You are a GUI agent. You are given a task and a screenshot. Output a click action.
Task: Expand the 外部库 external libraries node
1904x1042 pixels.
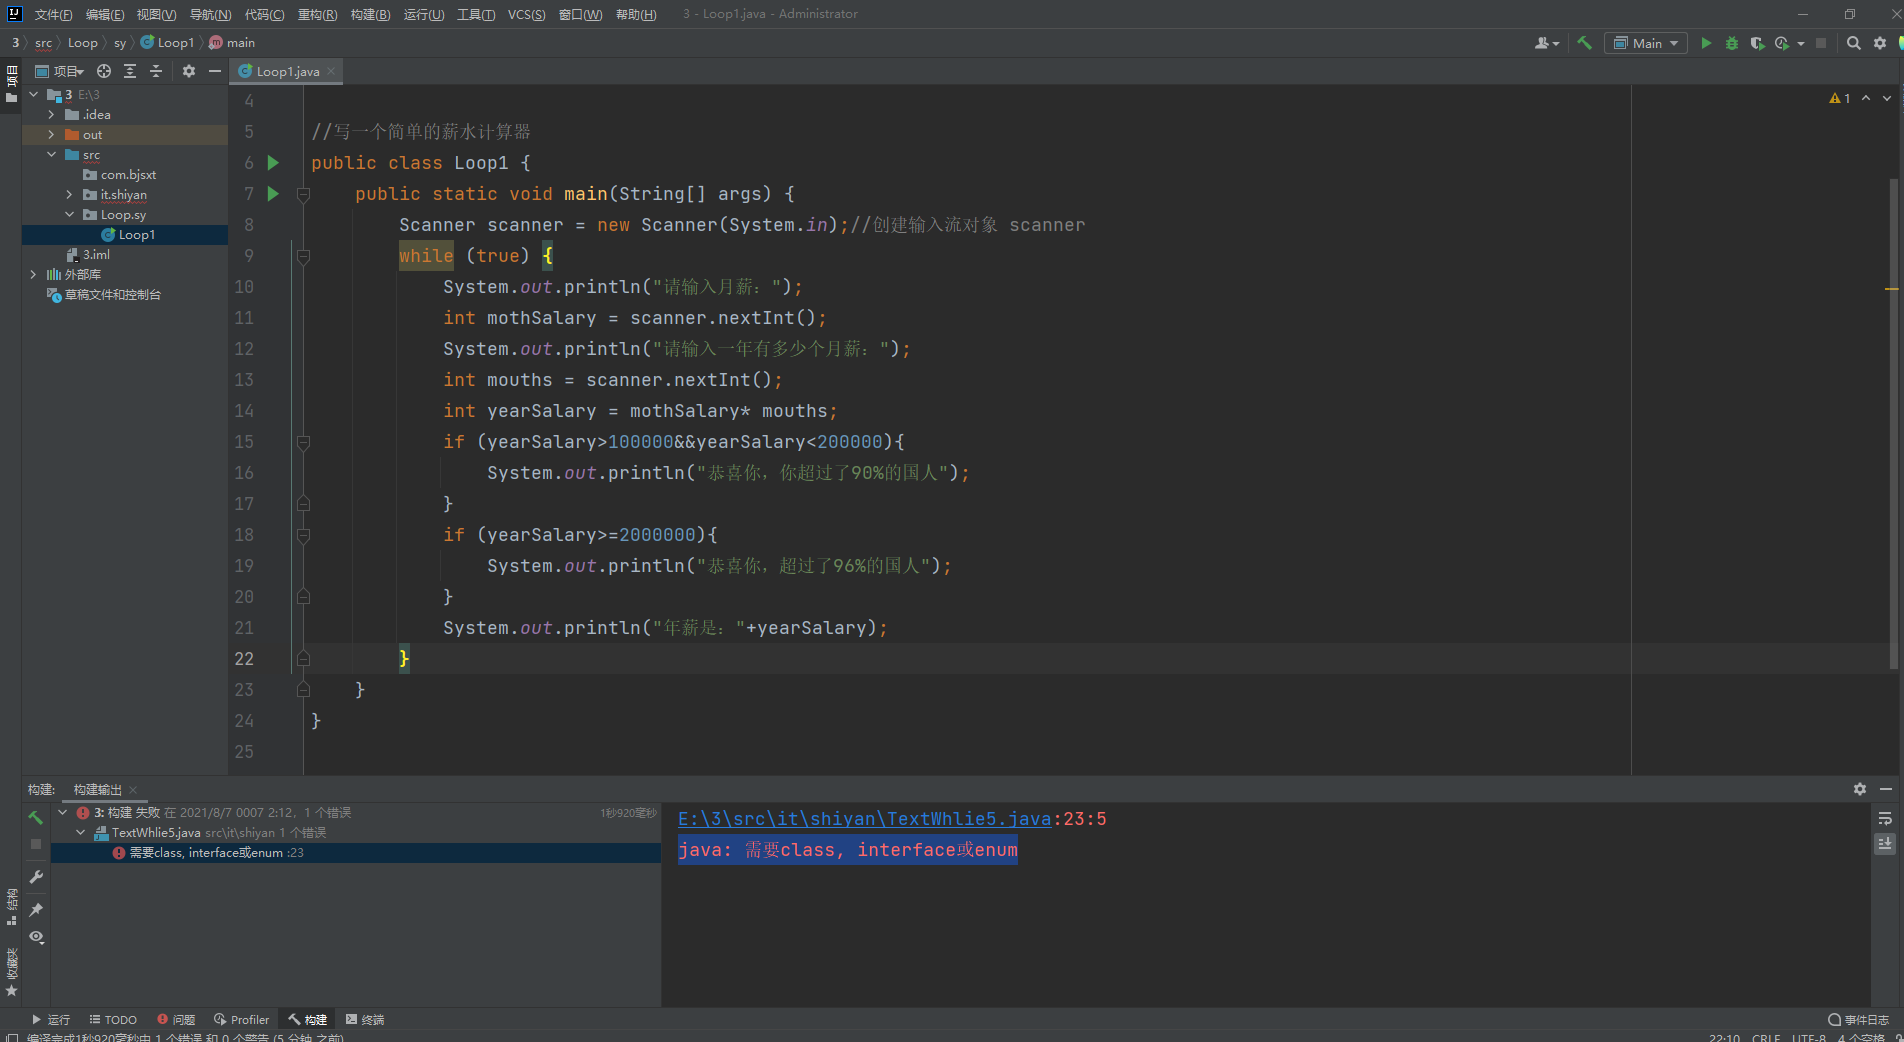pos(33,275)
